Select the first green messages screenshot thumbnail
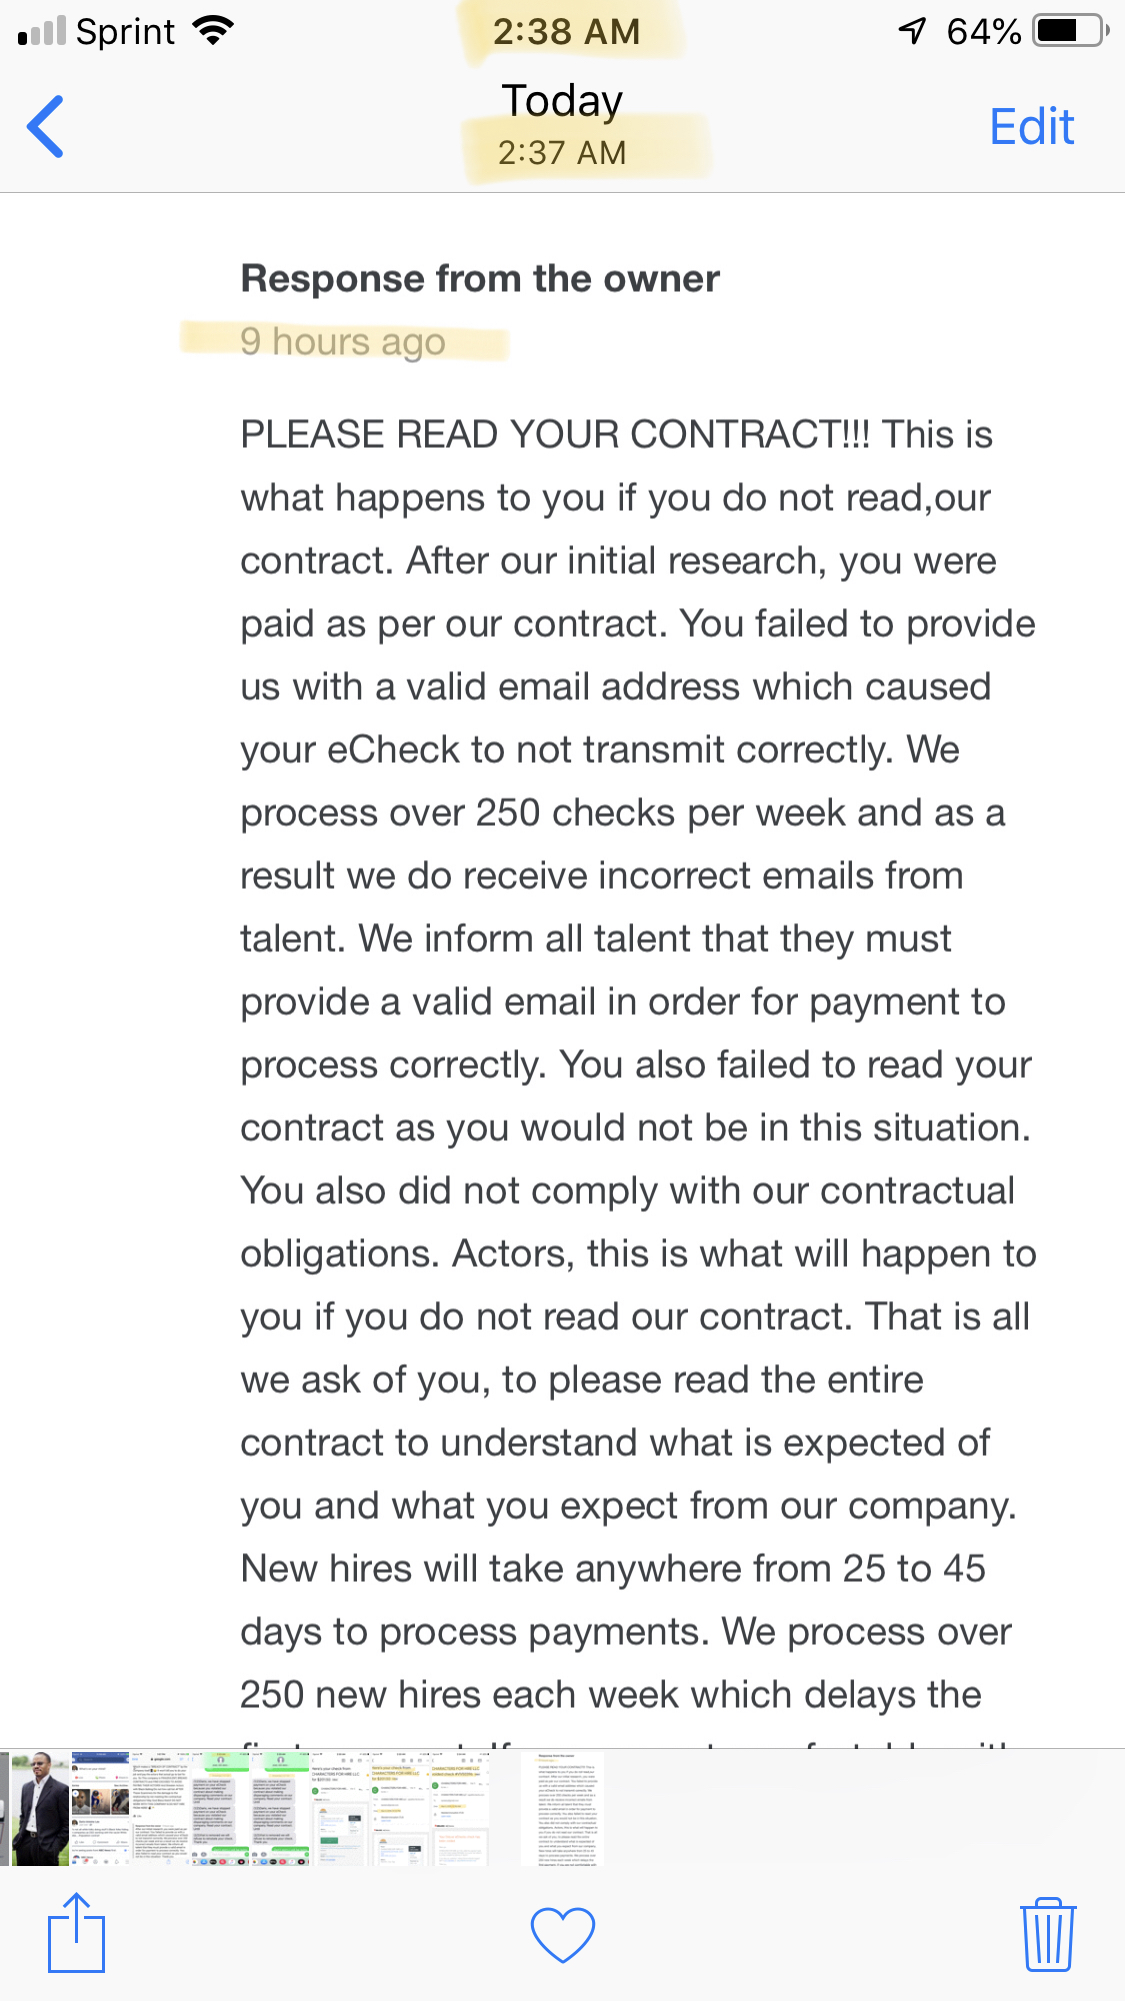 click(220, 1808)
